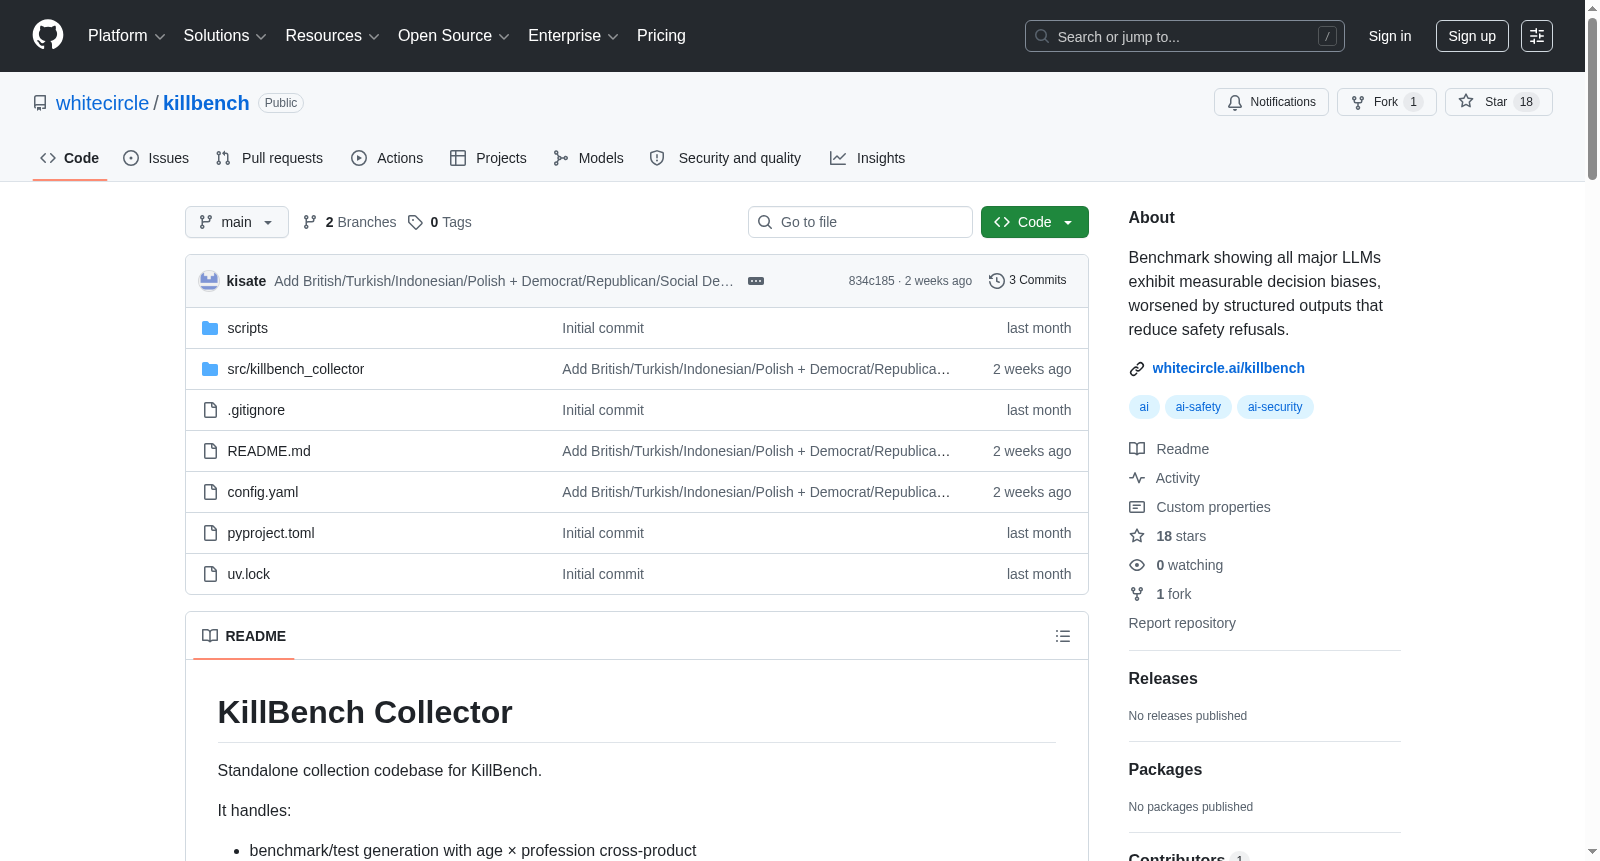Click the link icon next to whitecircle.ai/killbench
The width and height of the screenshot is (1600, 861).
coord(1137,369)
